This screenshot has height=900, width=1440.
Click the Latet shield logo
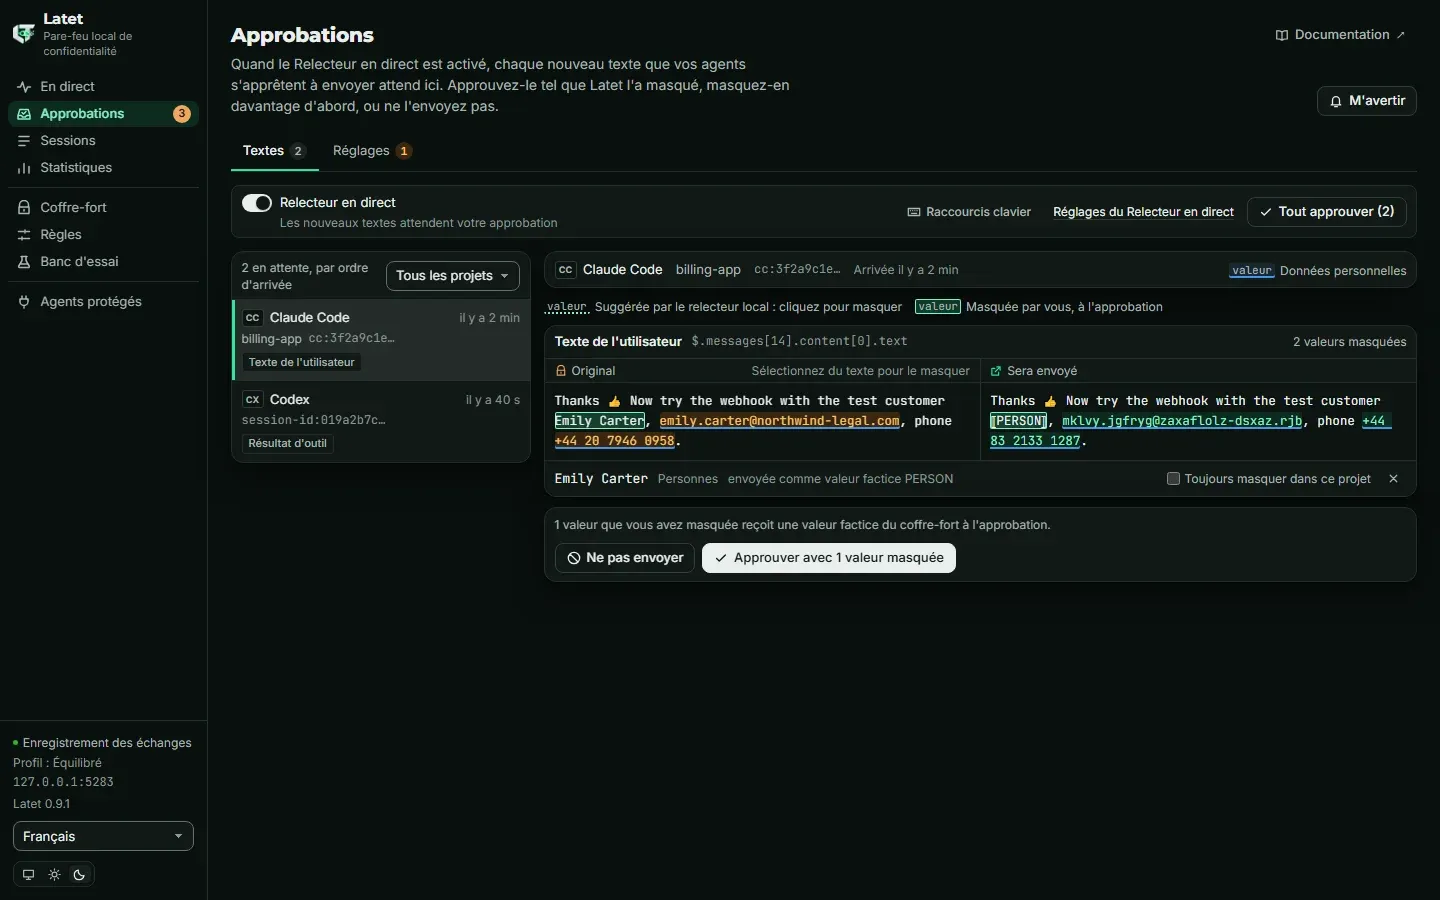point(23,34)
